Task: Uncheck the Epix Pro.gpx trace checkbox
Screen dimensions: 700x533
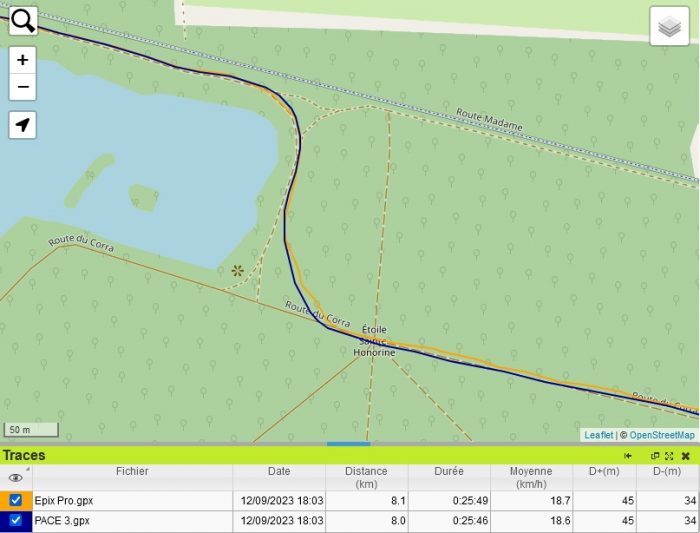Action: click(x=16, y=500)
